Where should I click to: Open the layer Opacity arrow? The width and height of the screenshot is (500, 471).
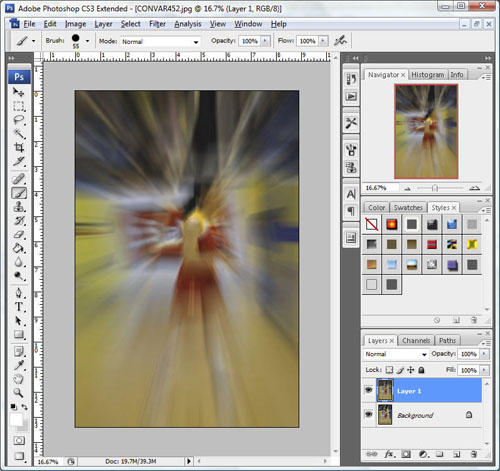coord(484,354)
